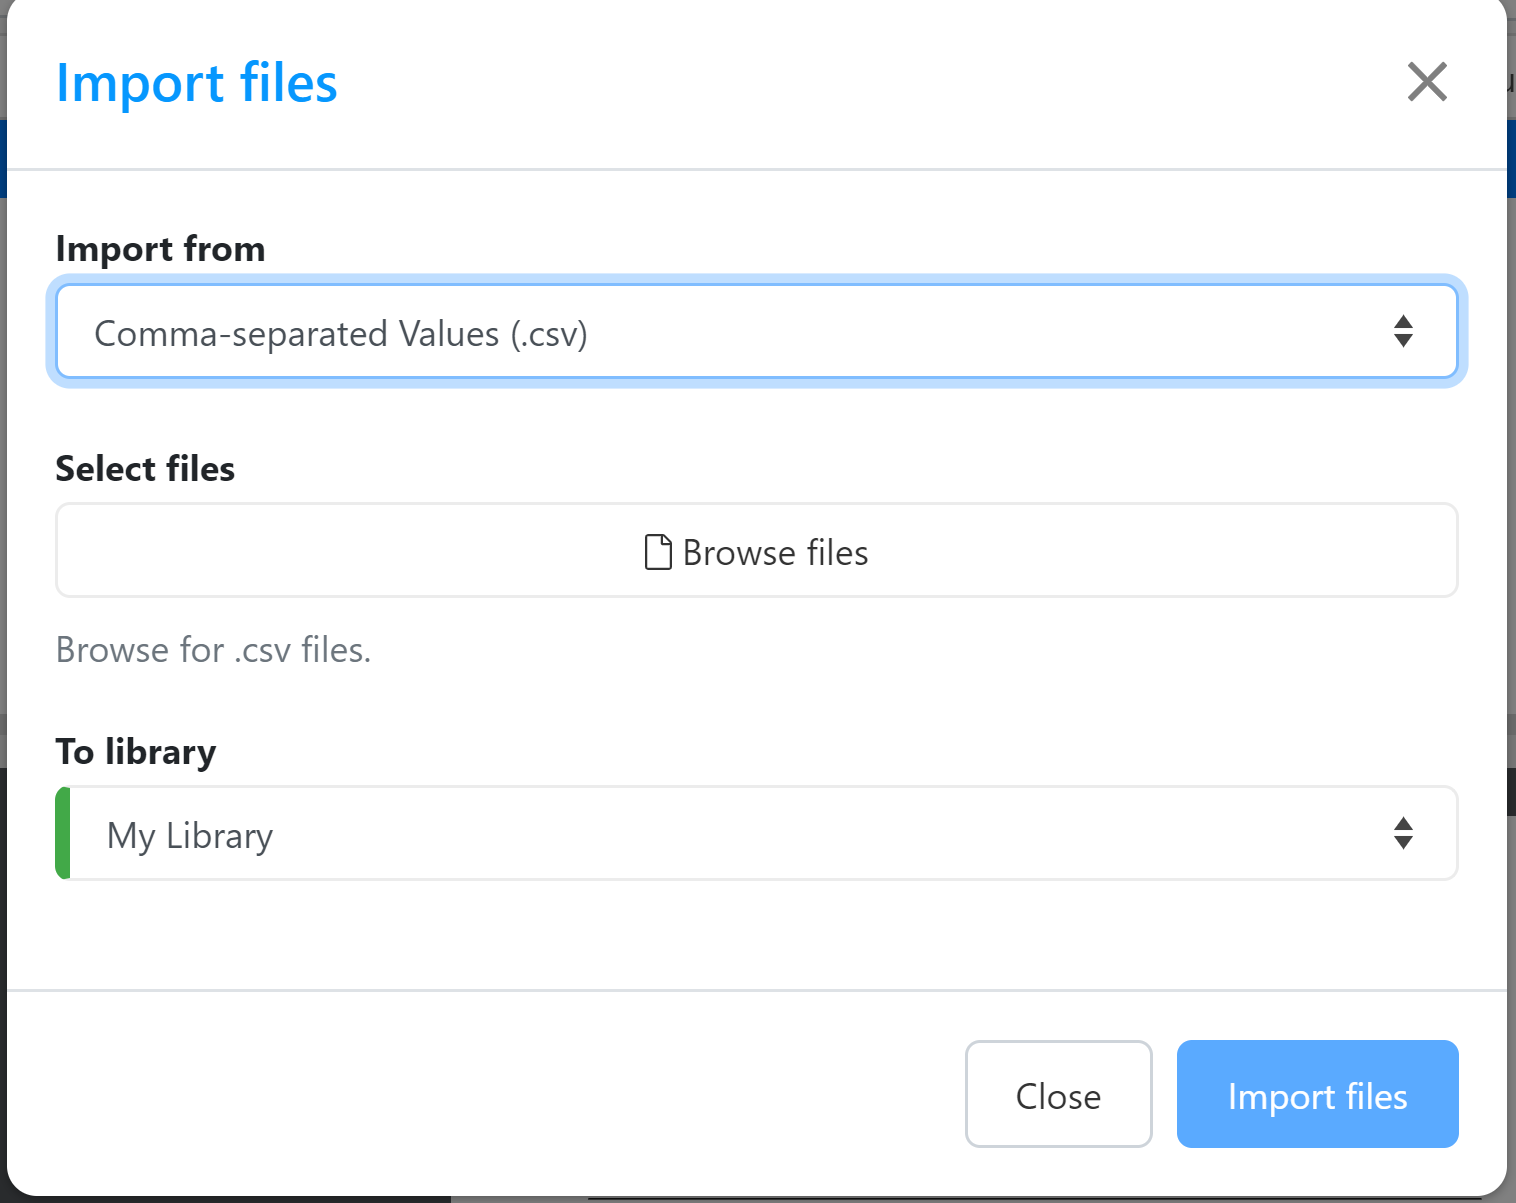1516x1203 pixels.
Task: Select the Comma-separated Values (.csv) option text
Action: [x=340, y=334]
